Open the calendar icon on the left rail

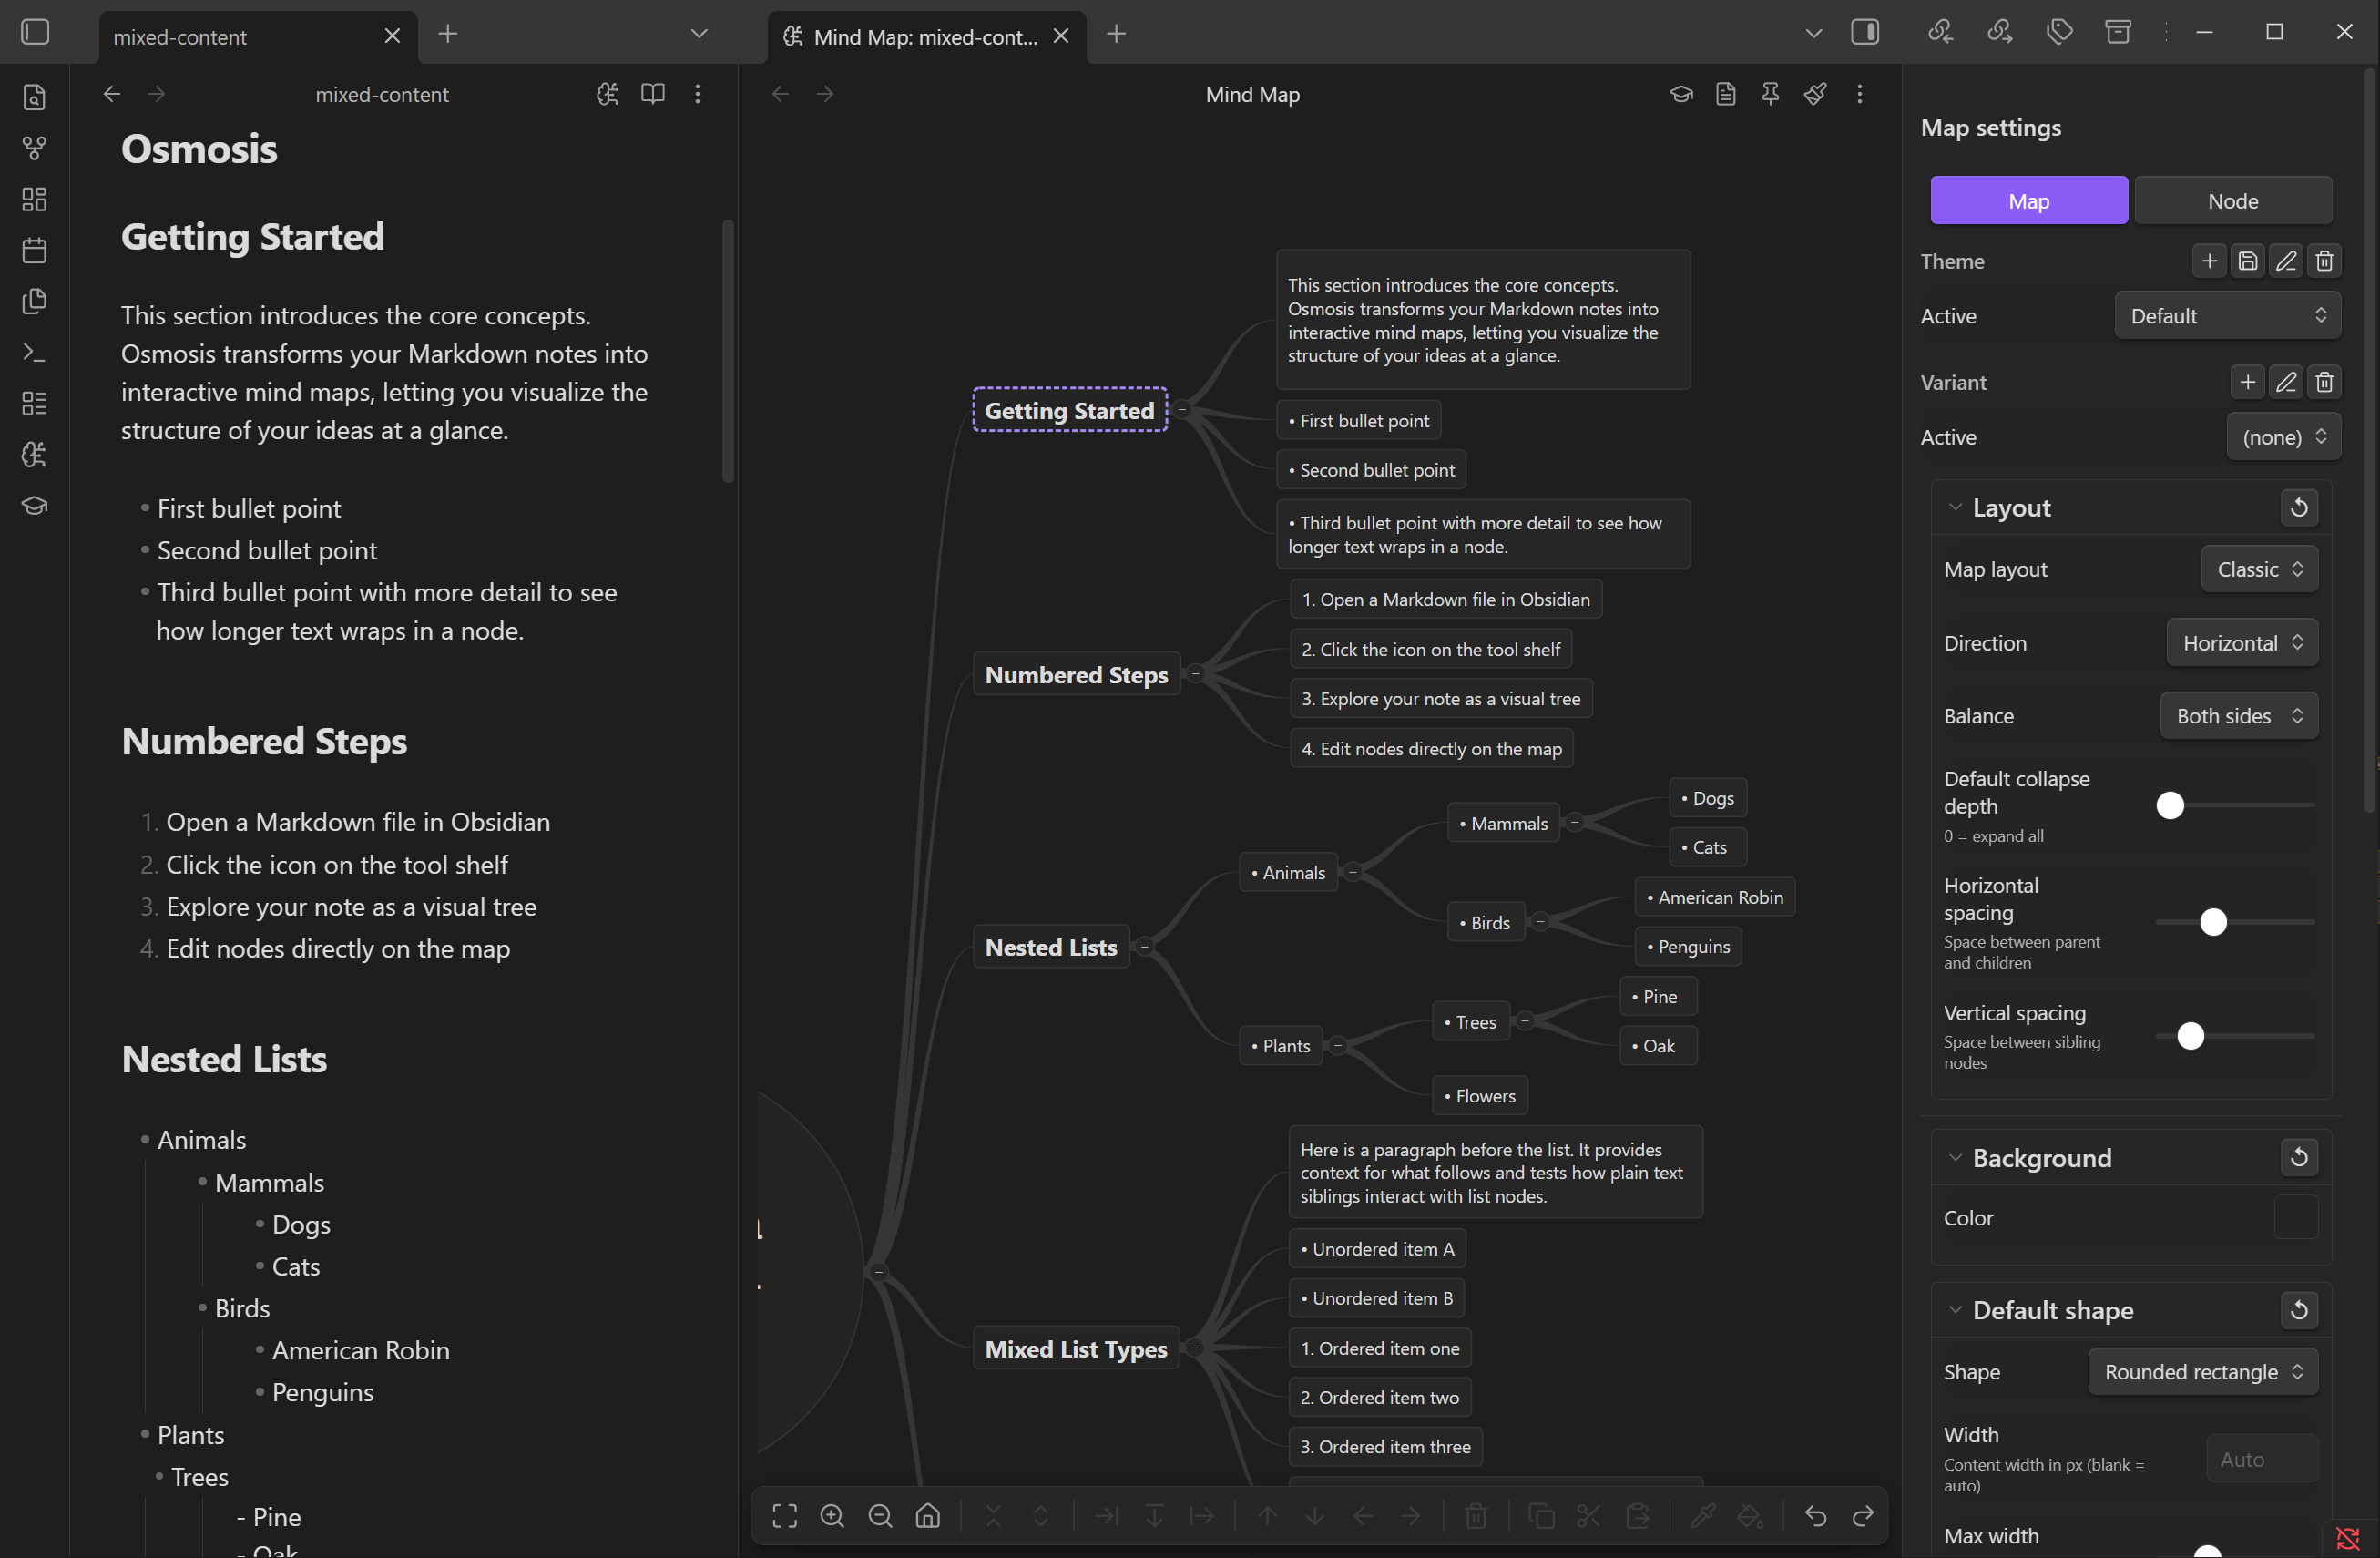(x=34, y=250)
